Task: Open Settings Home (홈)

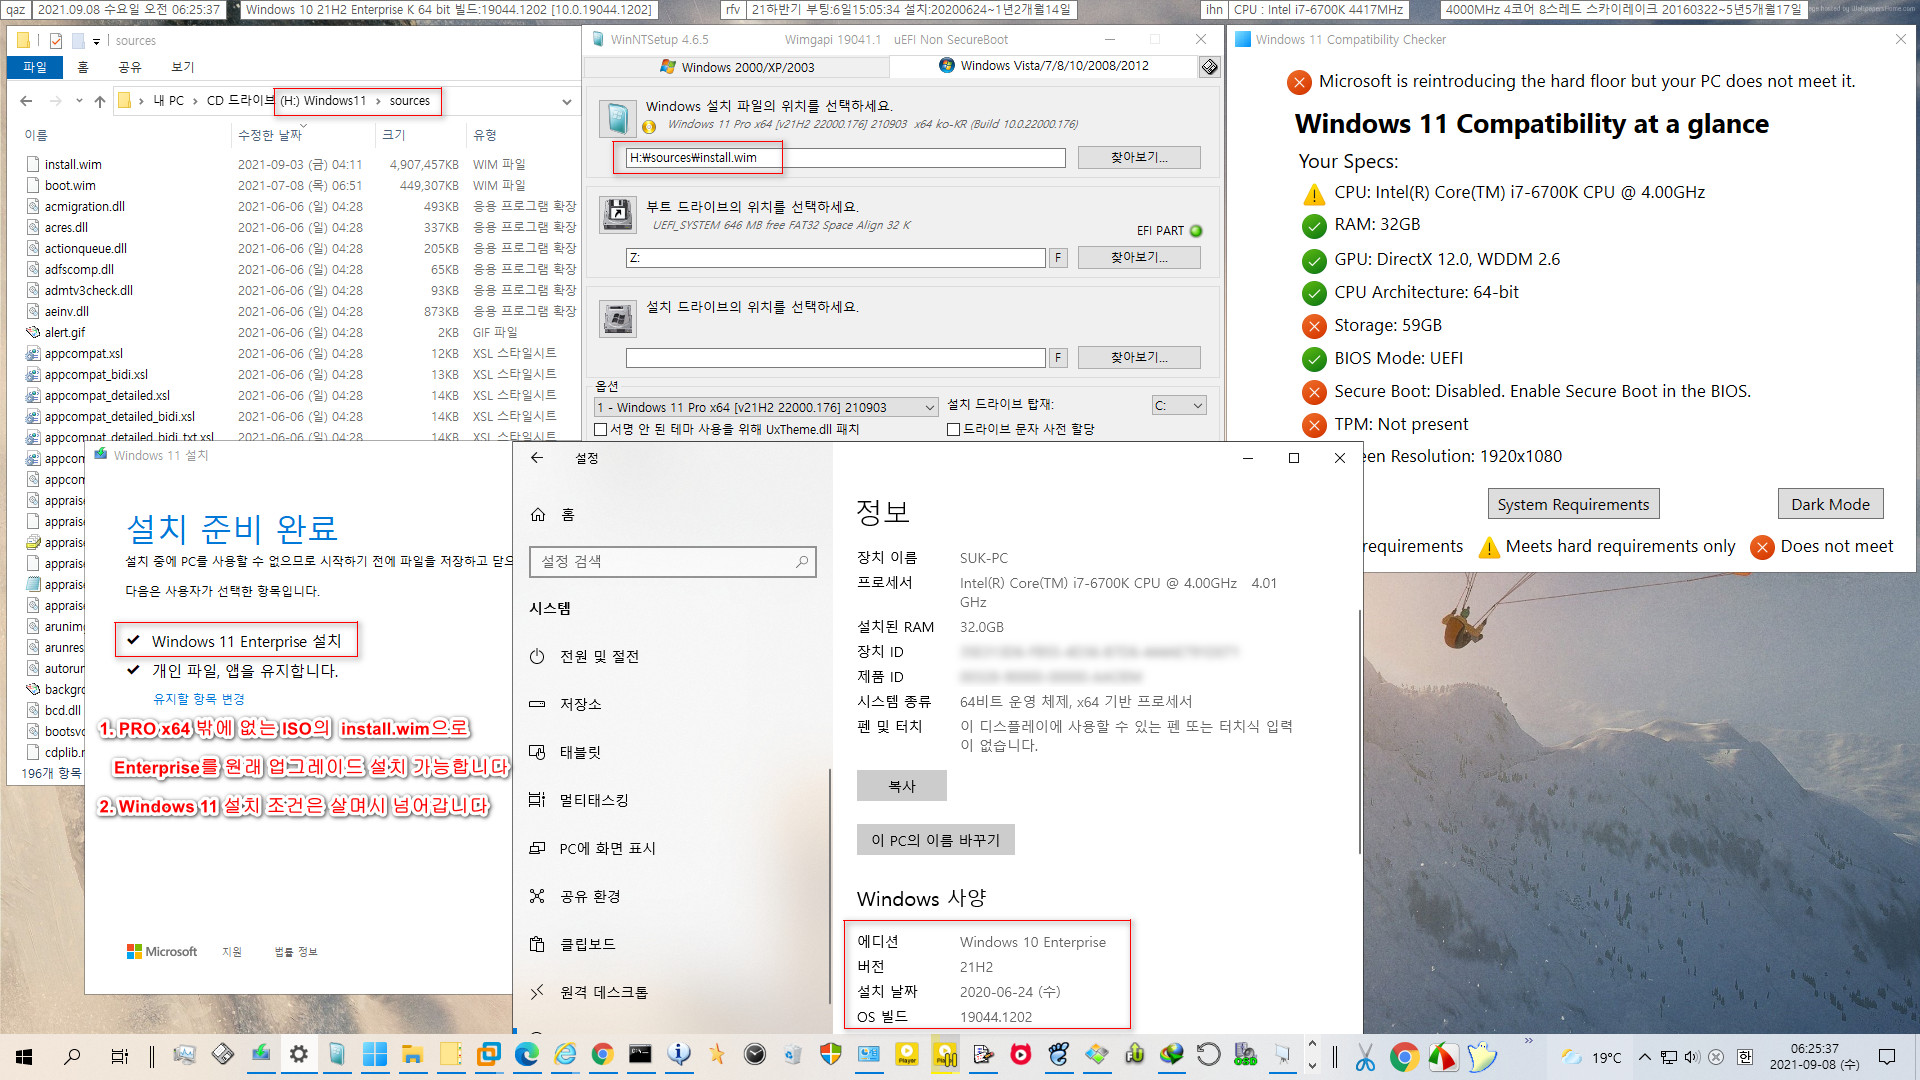Action: [x=553, y=515]
